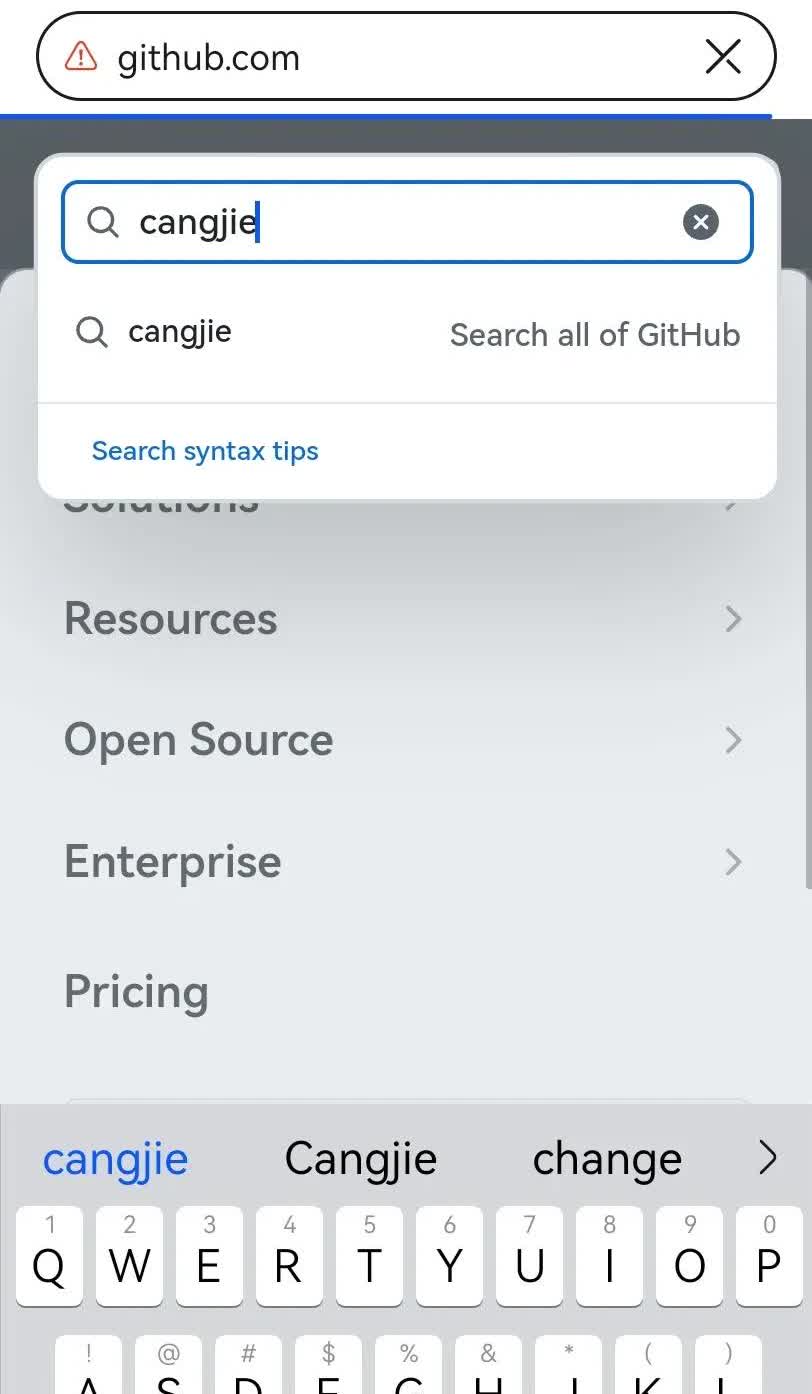Expand the Enterprise menu chevron
The height and width of the screenshot is (1394, 812).
point(733,861)
